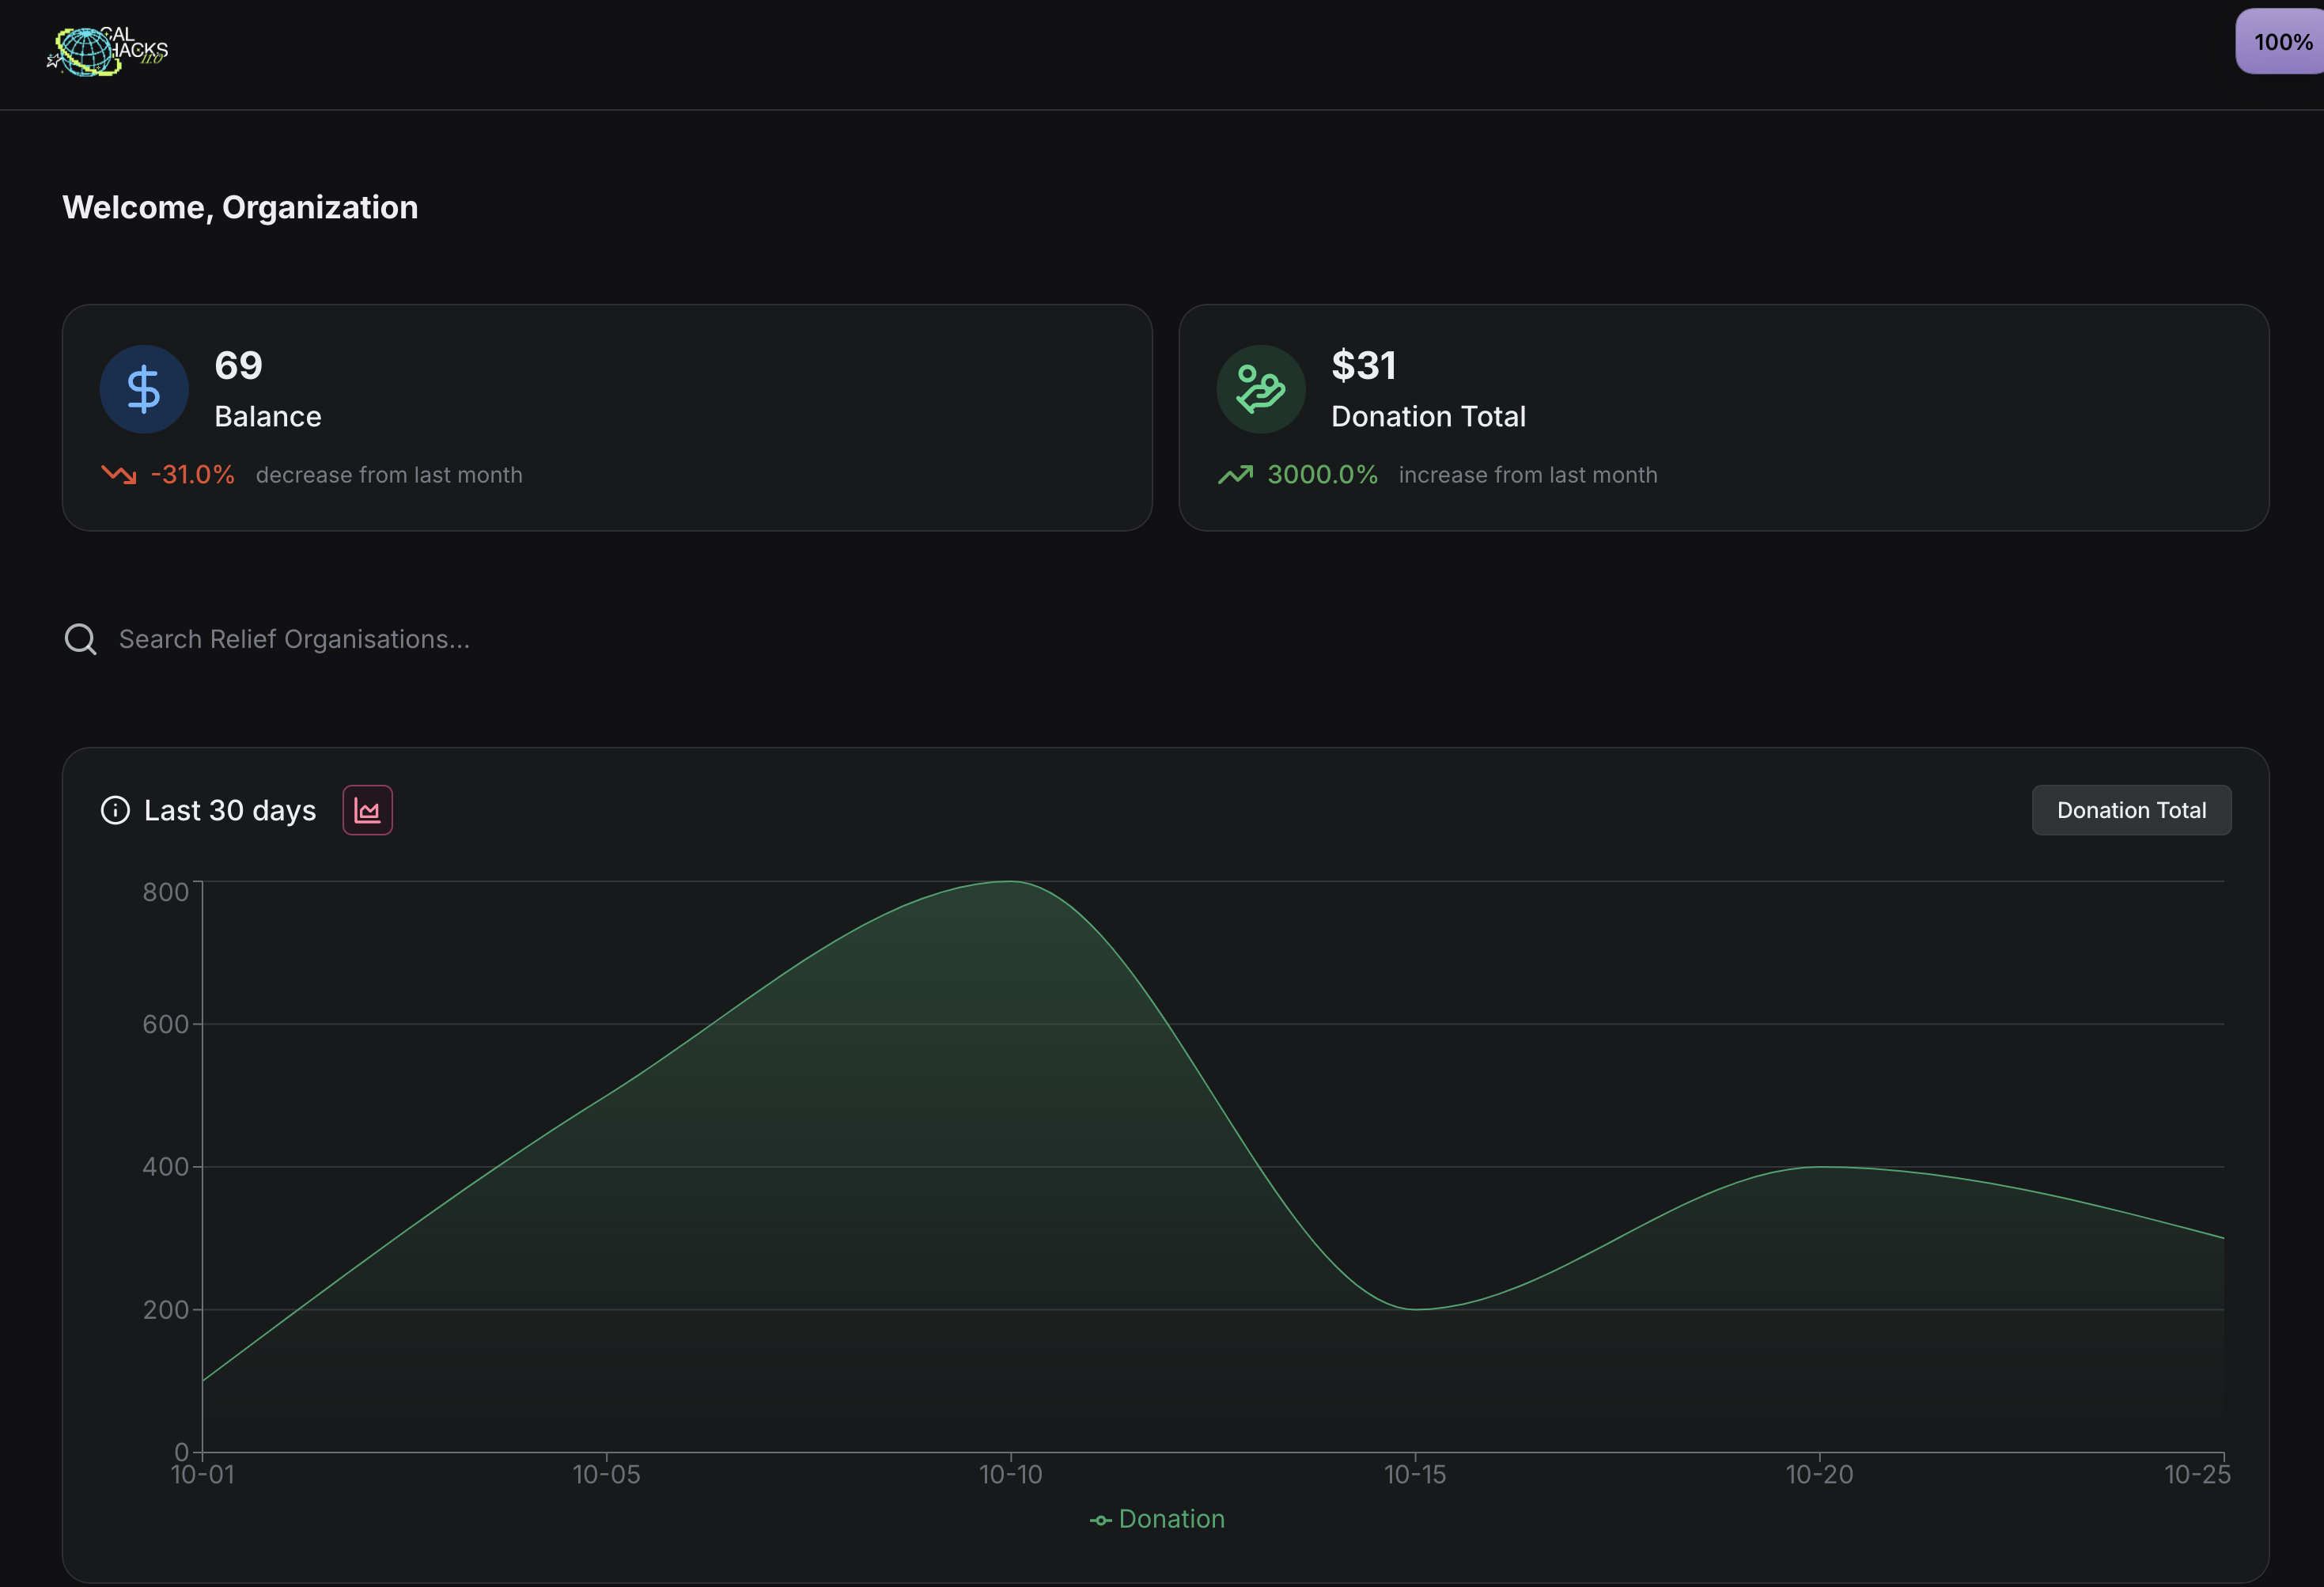Click the search magnifying glass icon
This screenshot has width=2324, height=1587.
pyautogui.click(x=81, y=639)
